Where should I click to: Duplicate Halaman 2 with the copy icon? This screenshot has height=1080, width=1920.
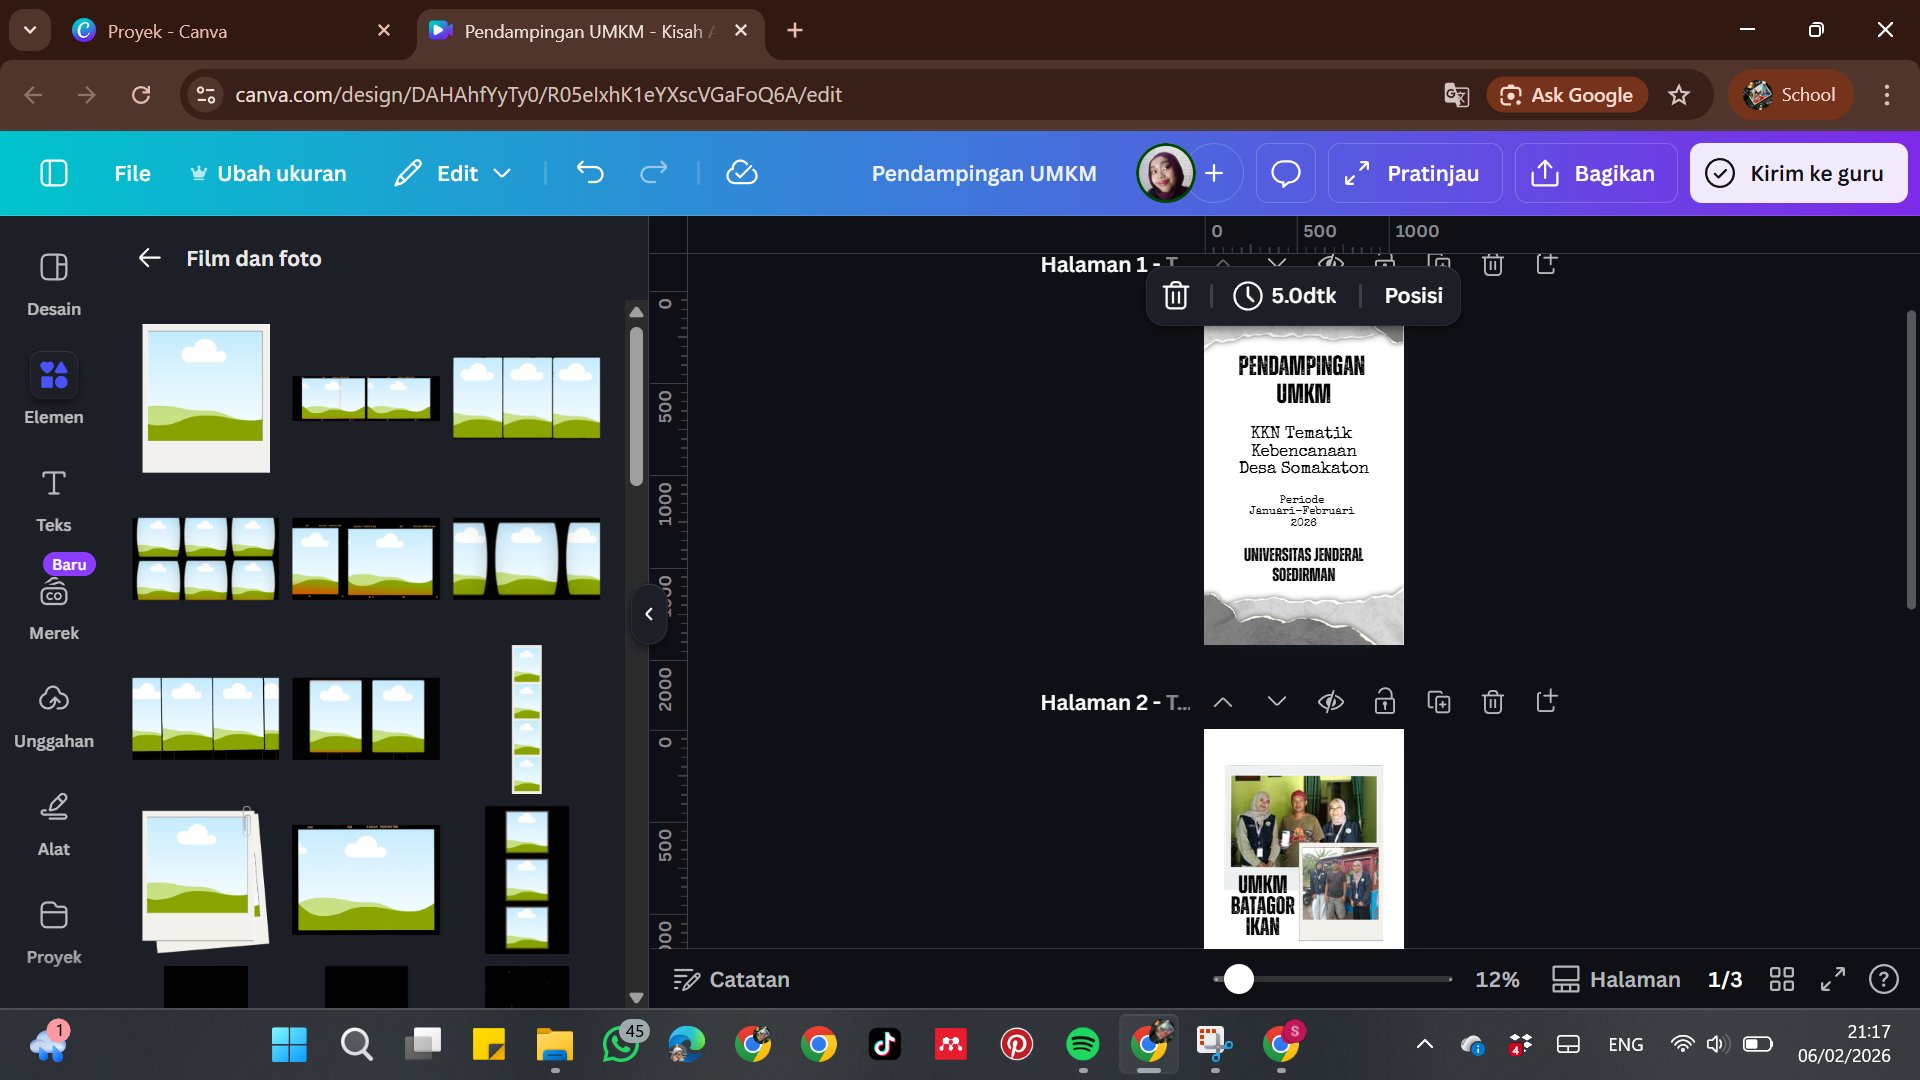point(1439,701)
